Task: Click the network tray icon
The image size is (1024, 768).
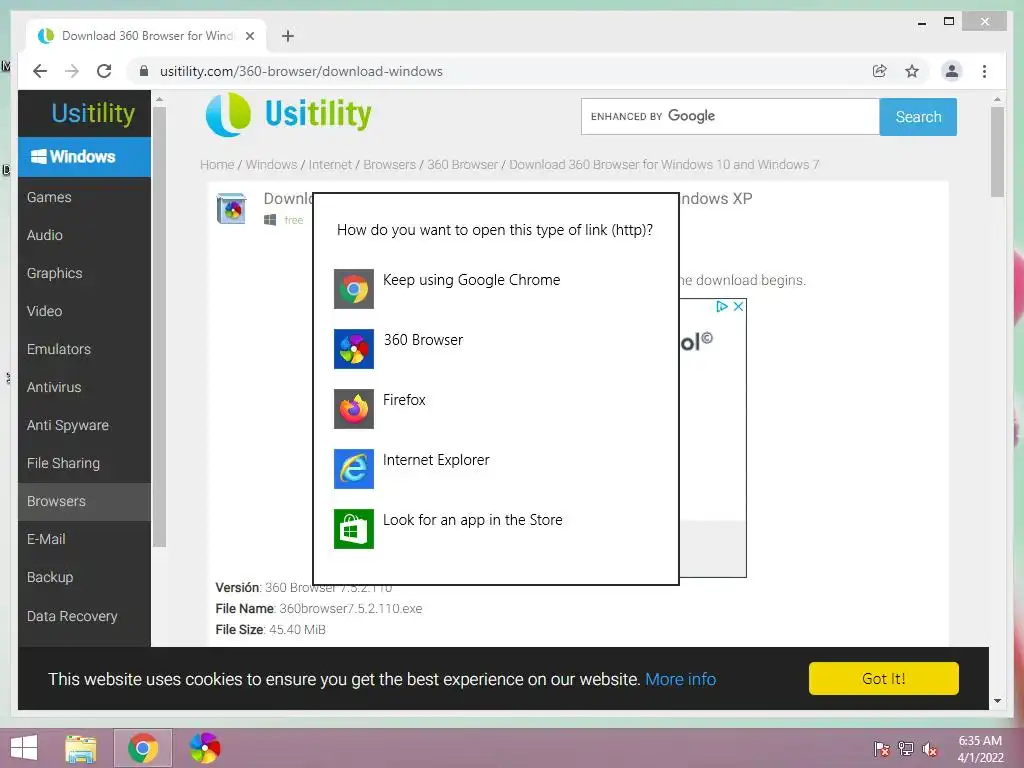Action: pos(906,749)
